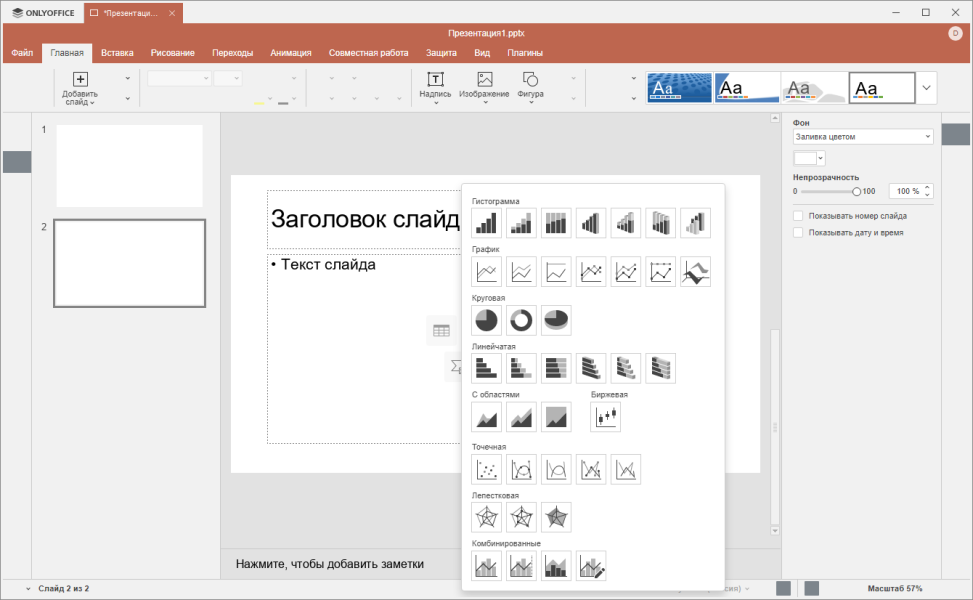Image resolution: width=973 pixels, height=600 pixels.
Task: Open the Файл menu
Action: pyautogui.click(x=22, y=53)
